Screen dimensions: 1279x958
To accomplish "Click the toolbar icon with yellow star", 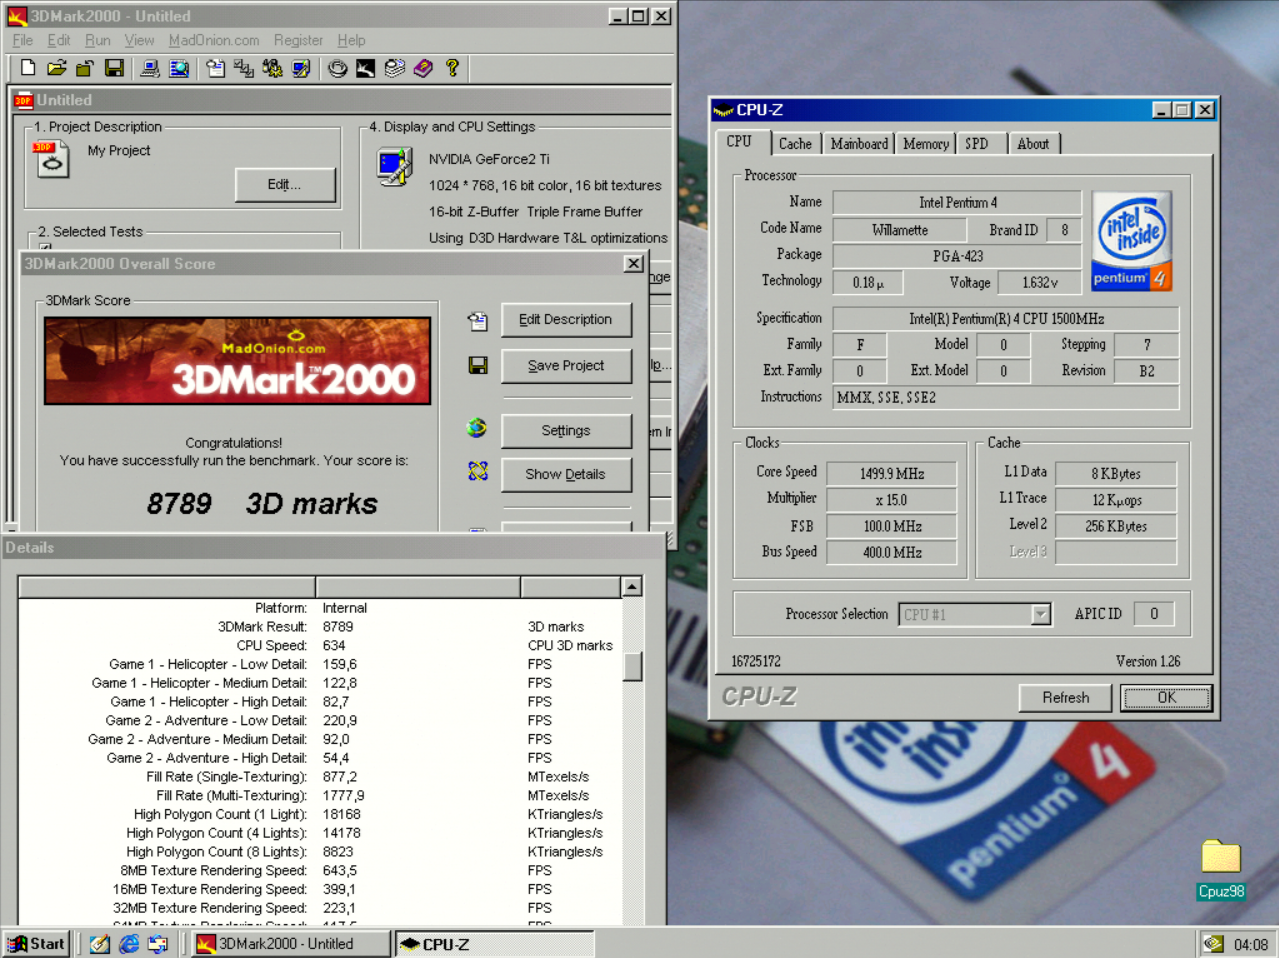I will [272, 68].
